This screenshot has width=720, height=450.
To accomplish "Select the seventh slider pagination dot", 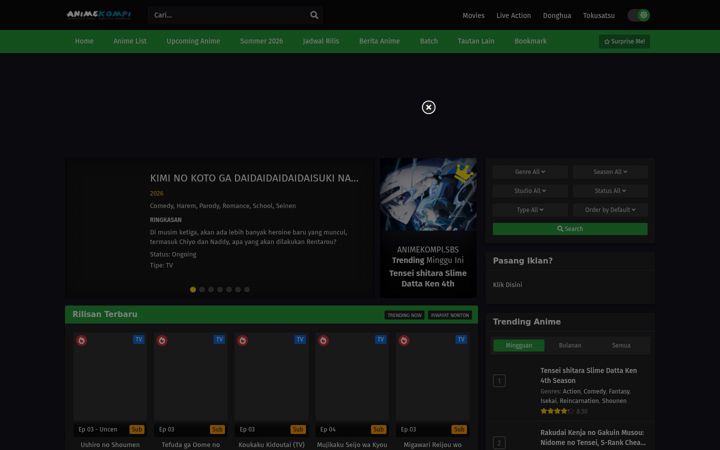I will tap(247, 289).
